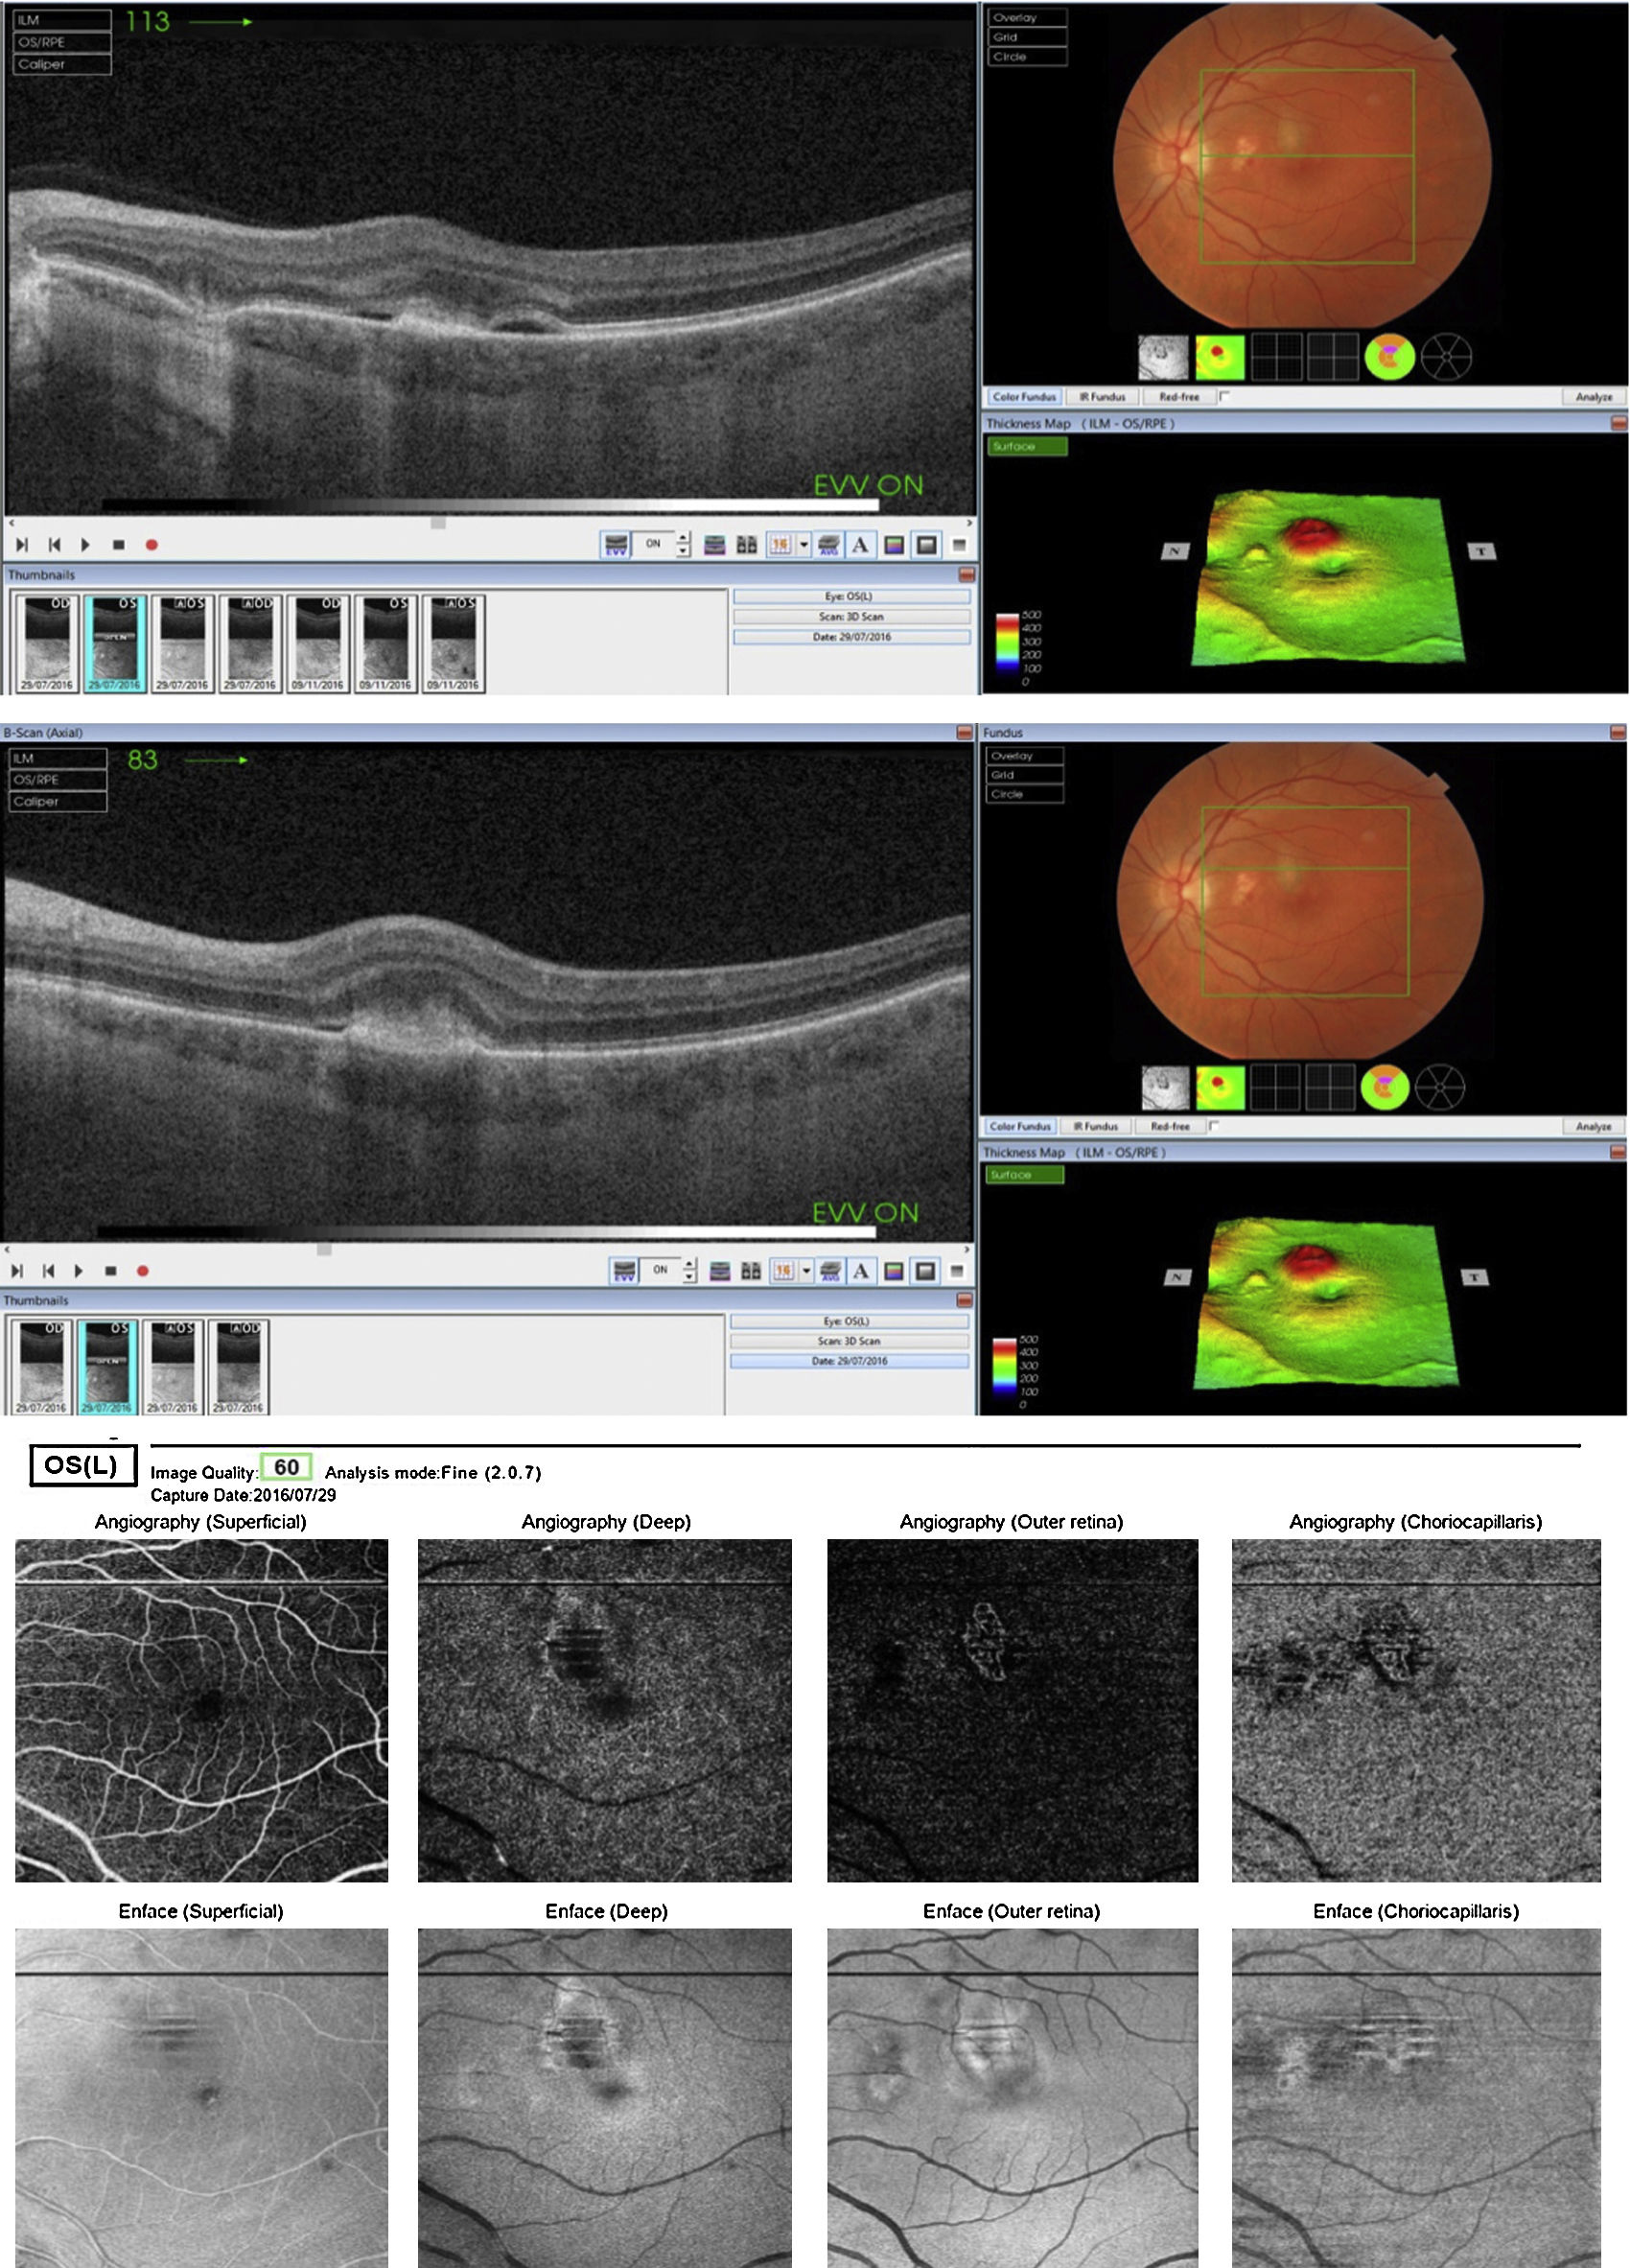Select the color thickness map icon under the upper fundus
This screenshot has width=1630, height=2268.
[x=1220, y=357]
